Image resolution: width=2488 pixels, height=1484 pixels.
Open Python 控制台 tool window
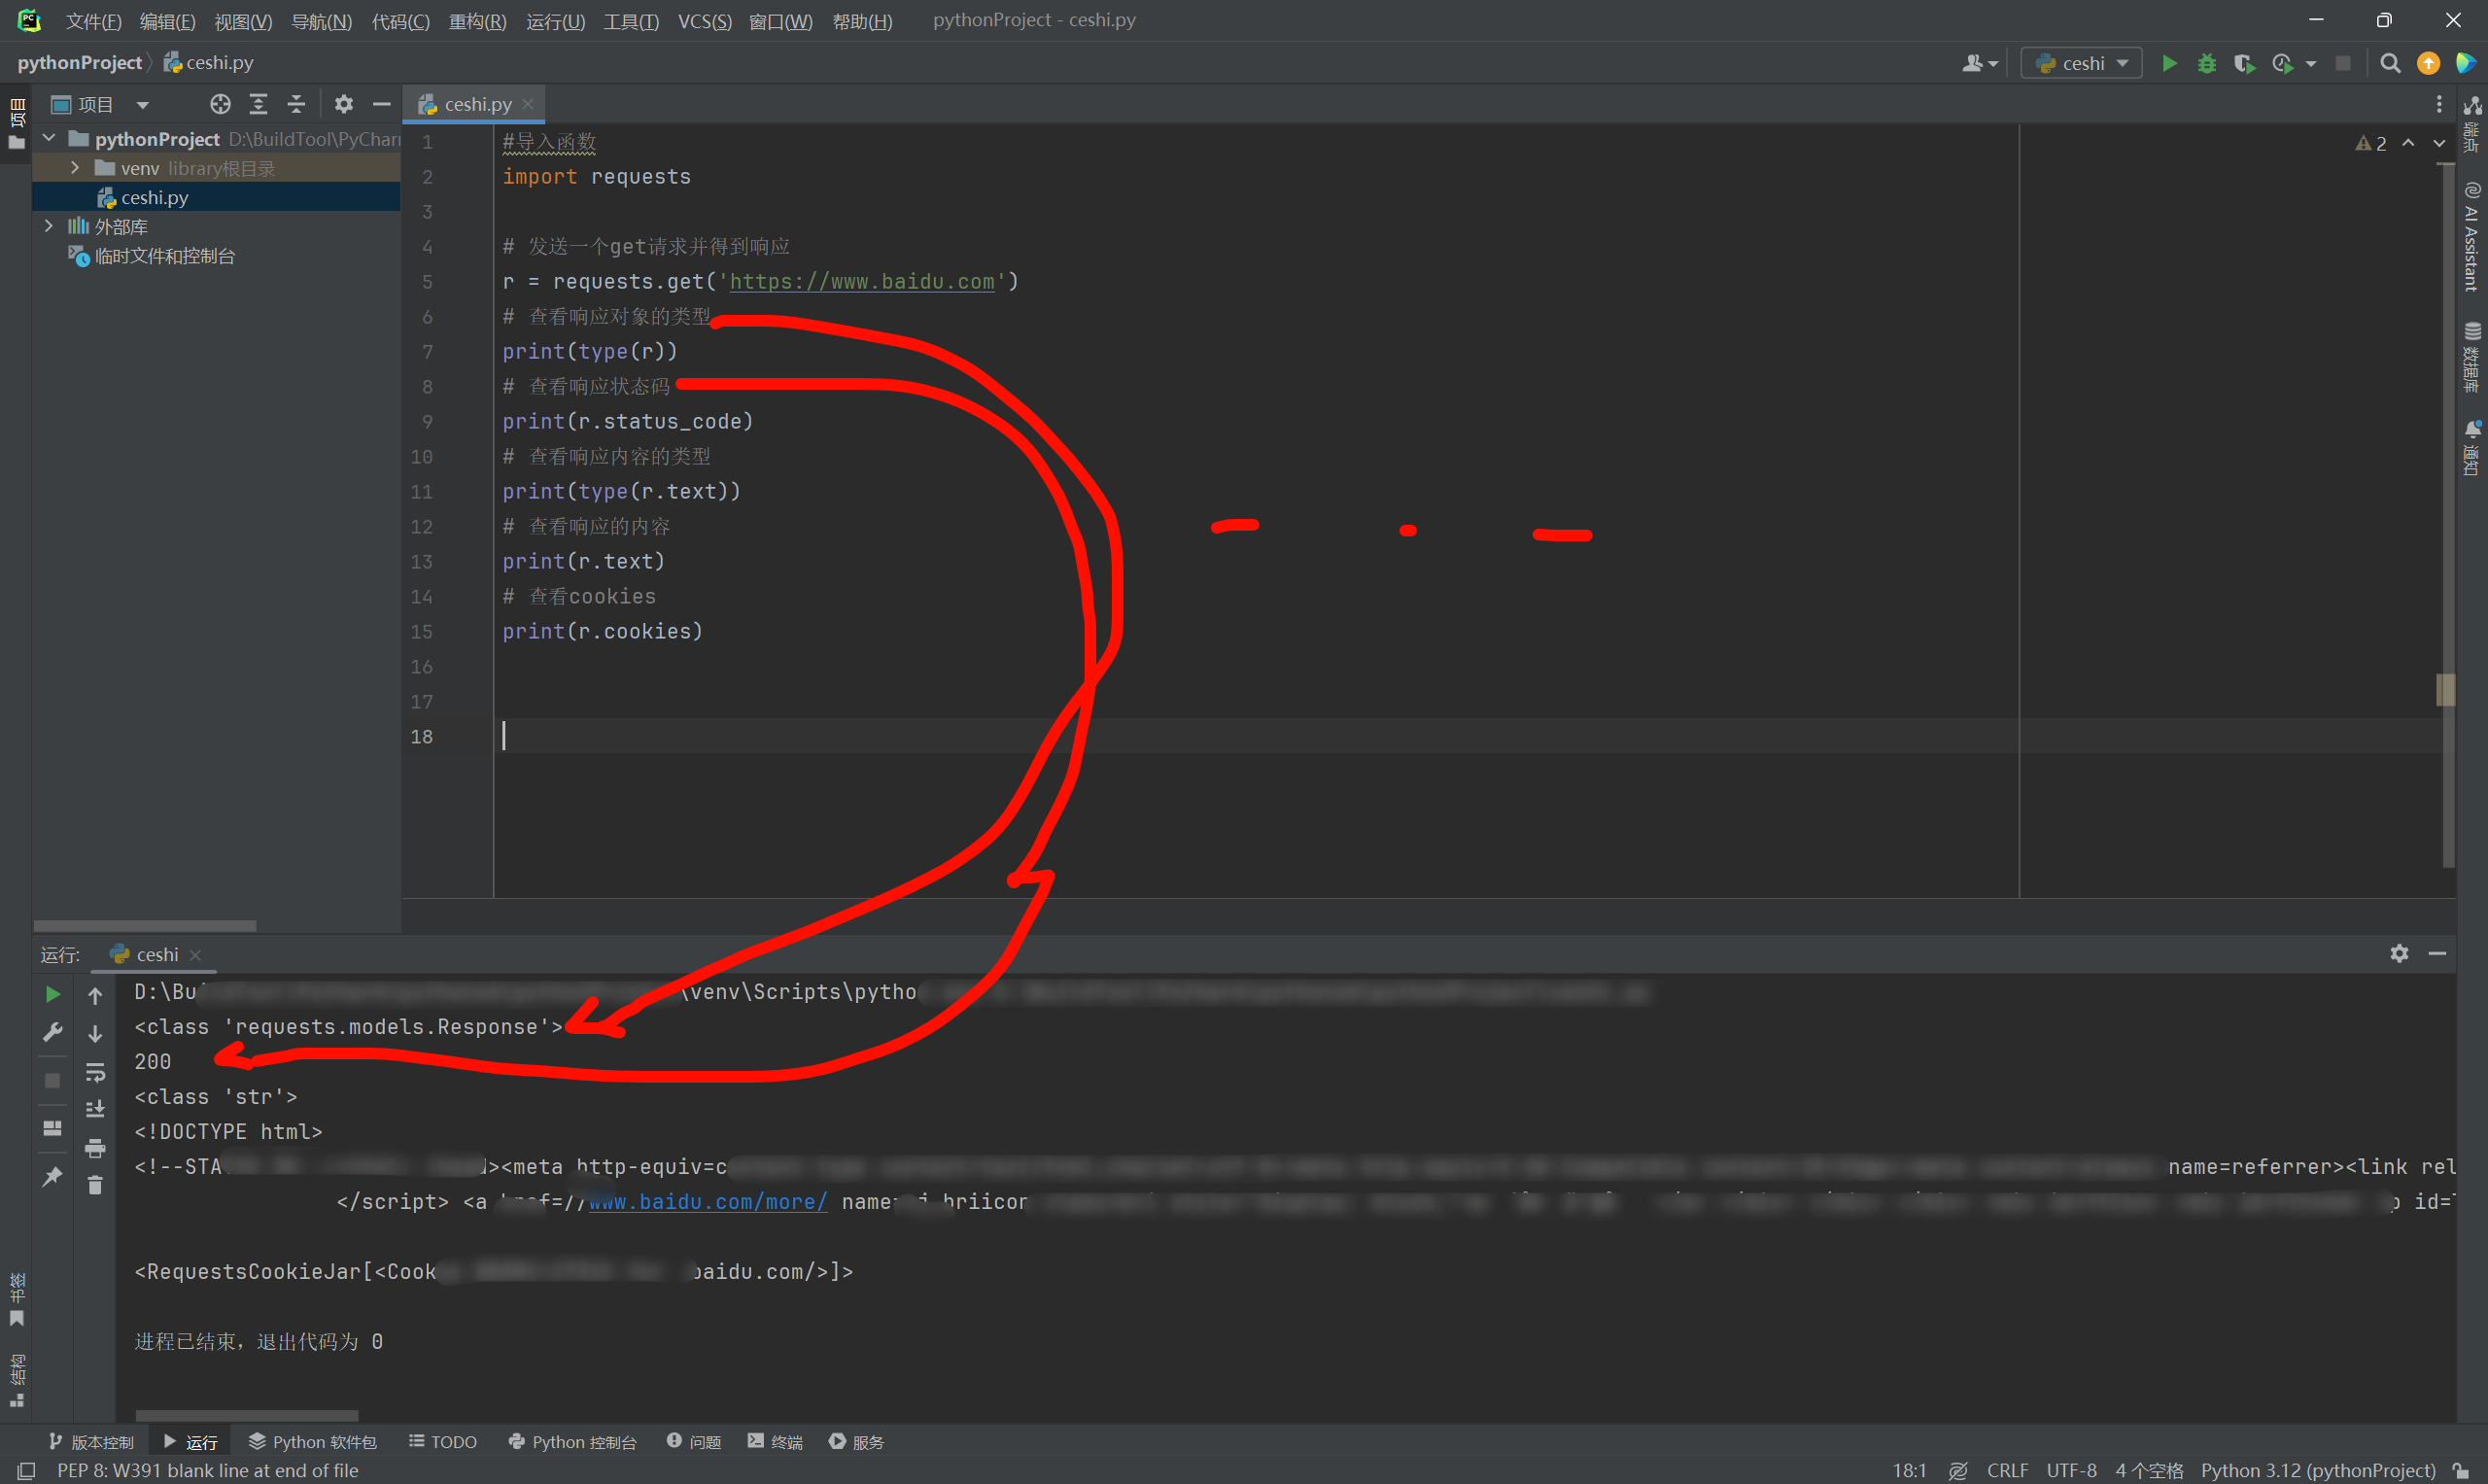[x=572, y=1441]
